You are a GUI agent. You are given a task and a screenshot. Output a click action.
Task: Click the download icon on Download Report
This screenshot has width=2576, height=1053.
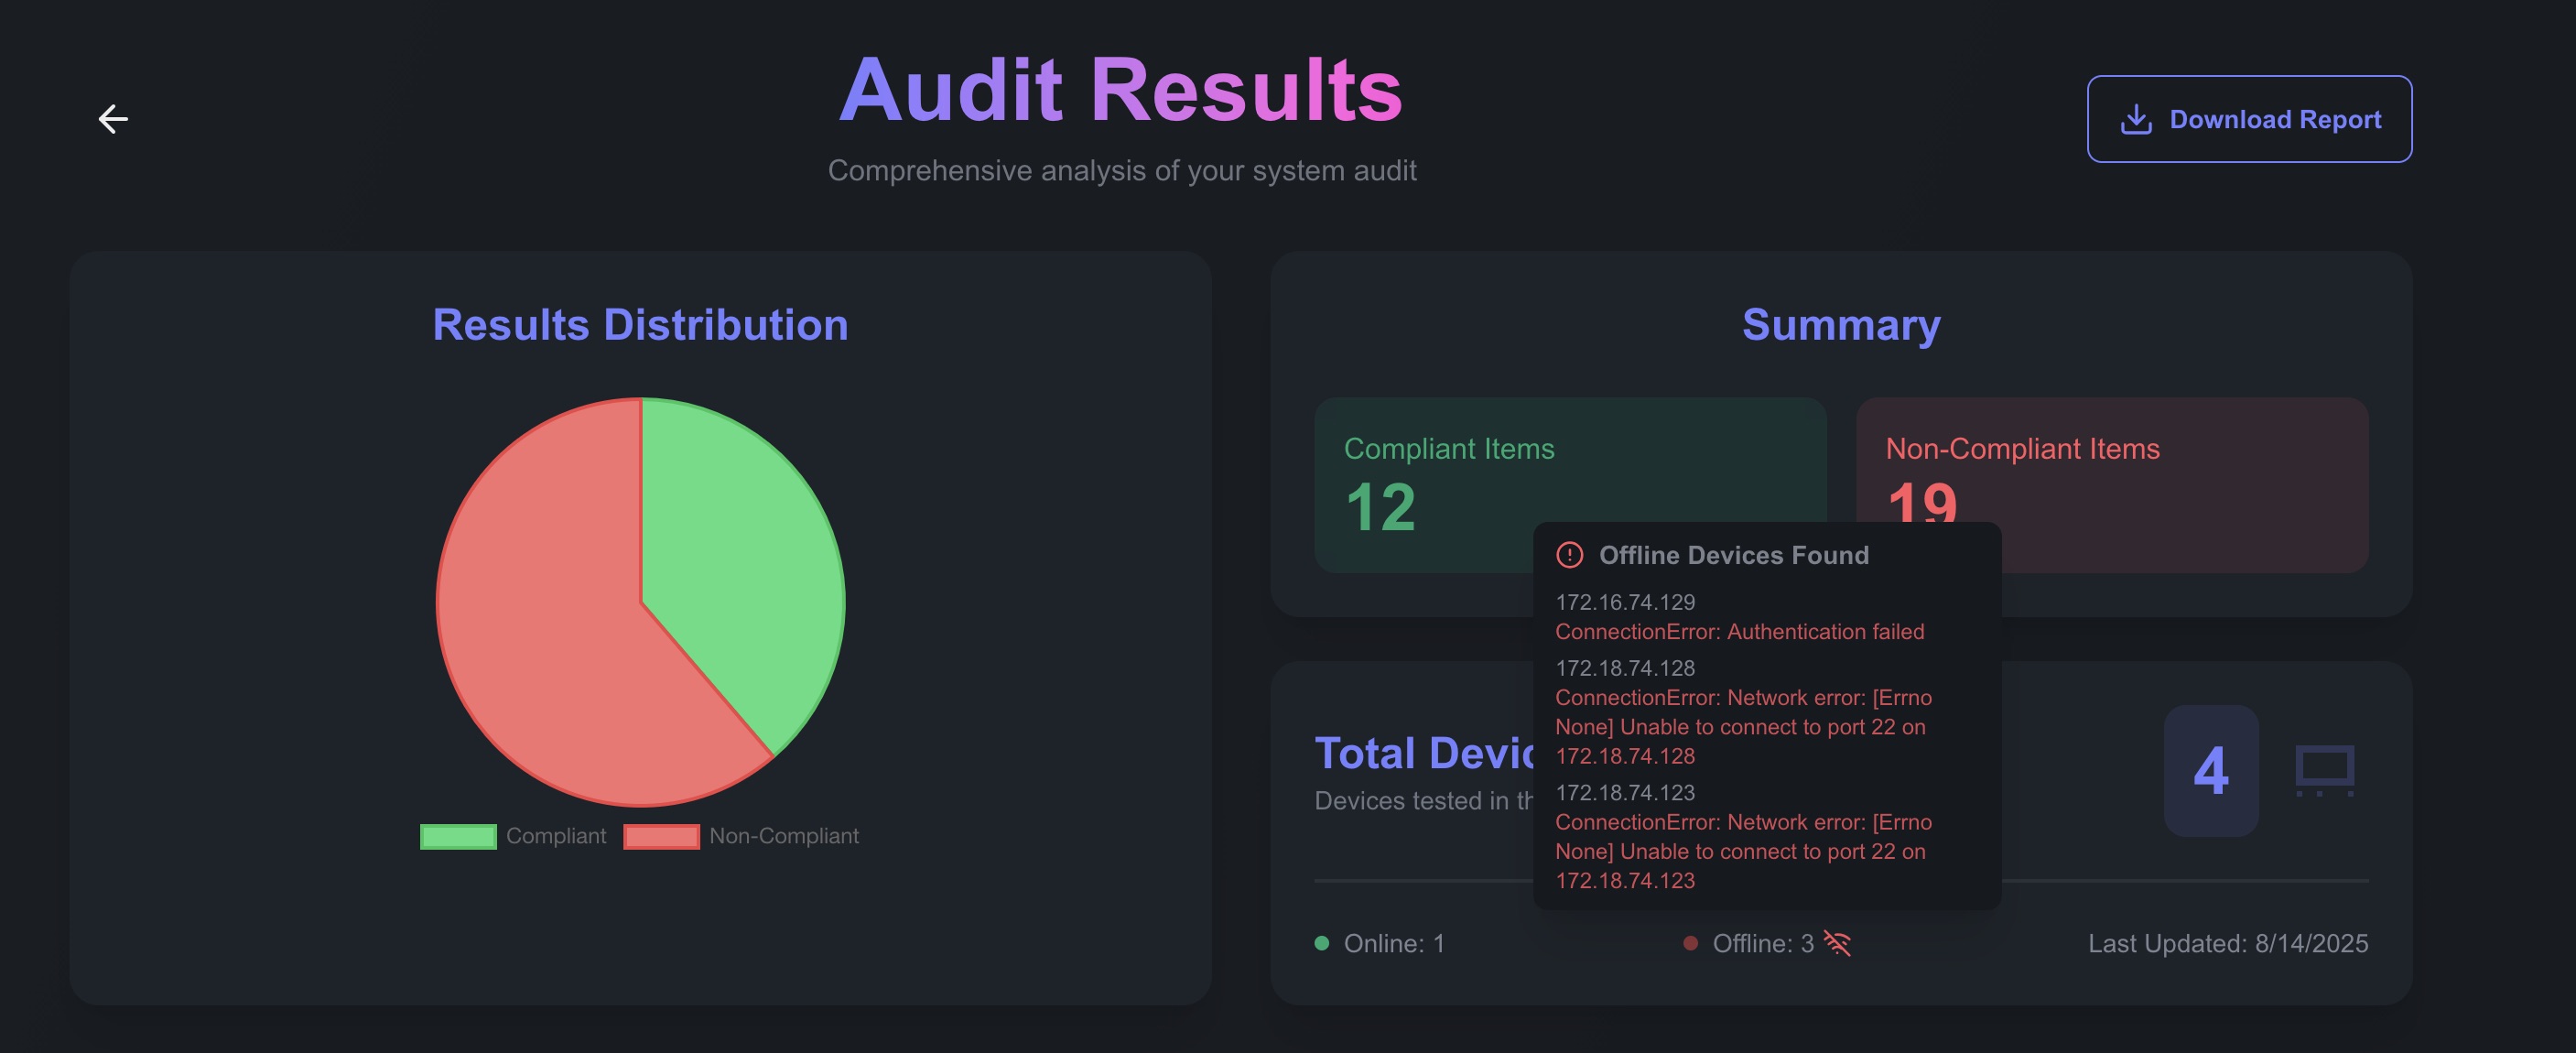[x=2135, y=118]
